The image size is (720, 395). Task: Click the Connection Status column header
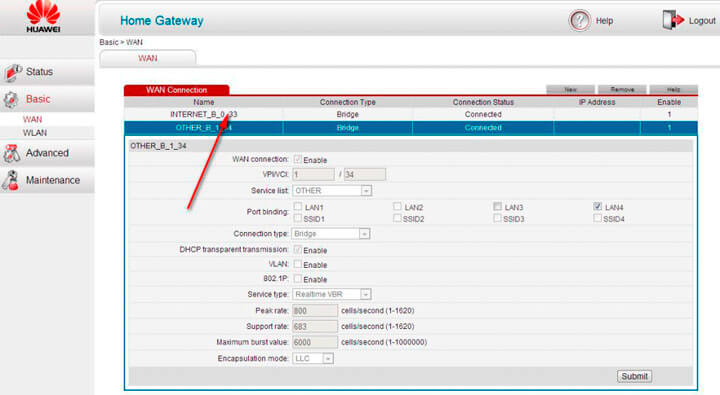pos(483,102)
